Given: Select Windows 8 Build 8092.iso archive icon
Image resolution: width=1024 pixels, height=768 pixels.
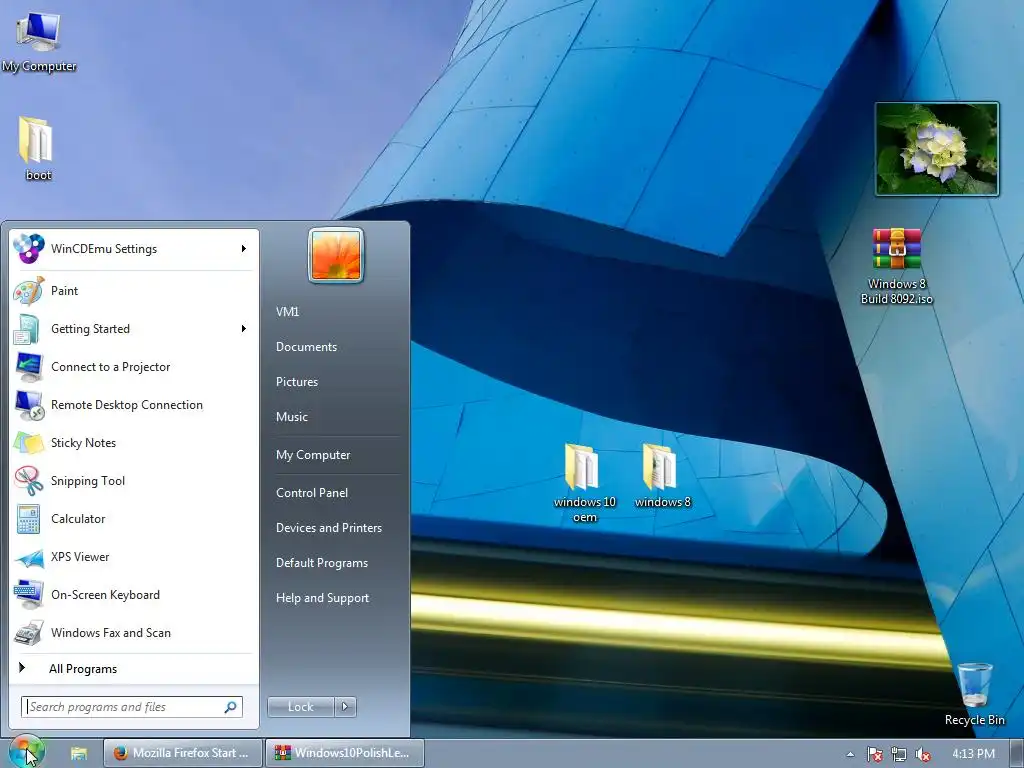Looking at the screenshot, I should 897,266.
